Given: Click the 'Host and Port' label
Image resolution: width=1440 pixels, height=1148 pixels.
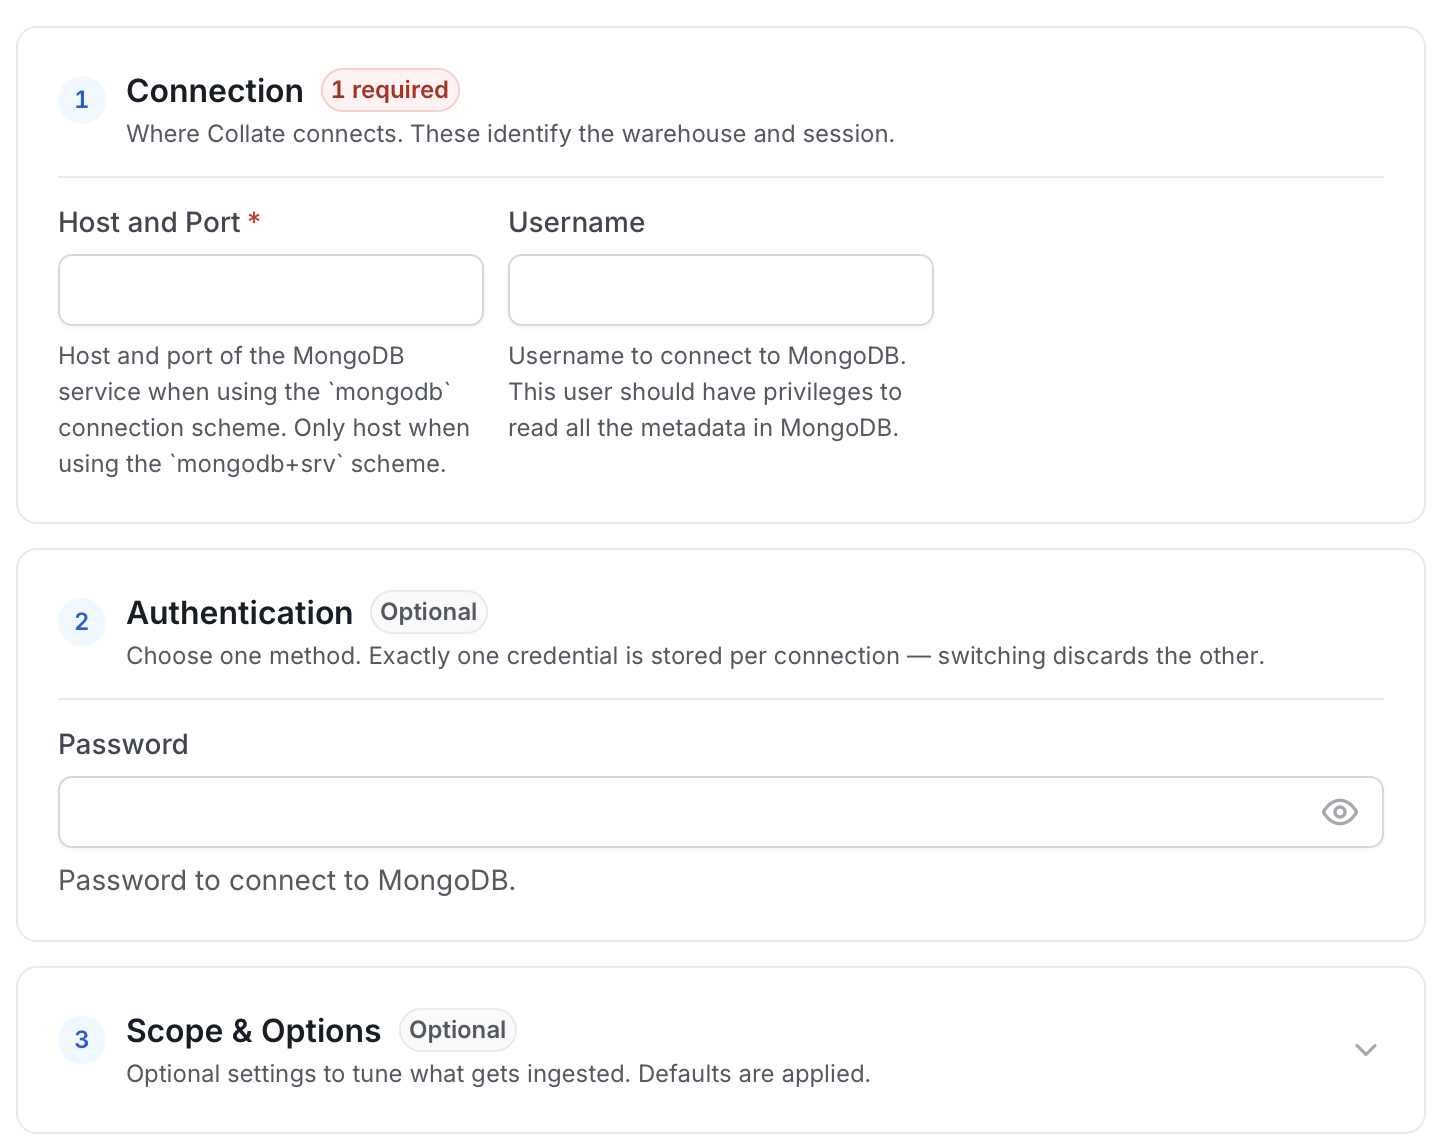Looking at the screenshot, I should [x=150, y=222].
